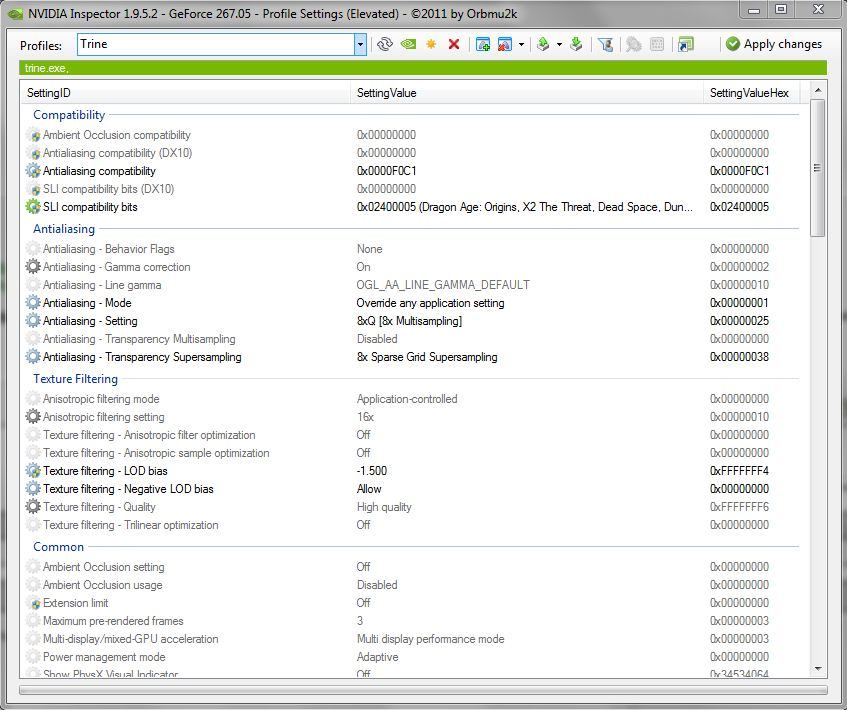Screen dimensions: 847x710
Task: Click icon beside Extension limit row
Action: (33, 602)
